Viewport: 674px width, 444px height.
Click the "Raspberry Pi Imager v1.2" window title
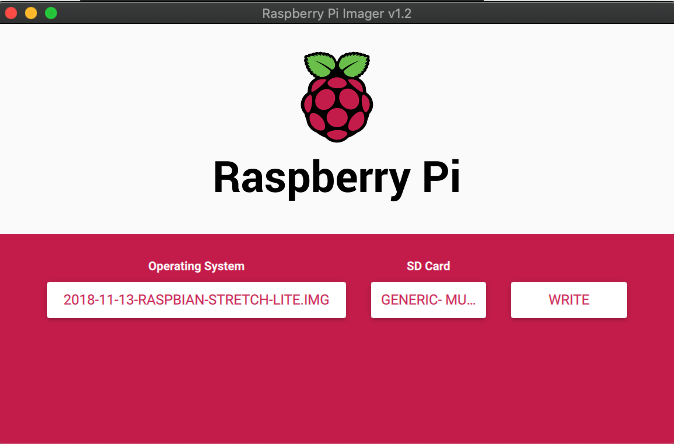(337, 13)
